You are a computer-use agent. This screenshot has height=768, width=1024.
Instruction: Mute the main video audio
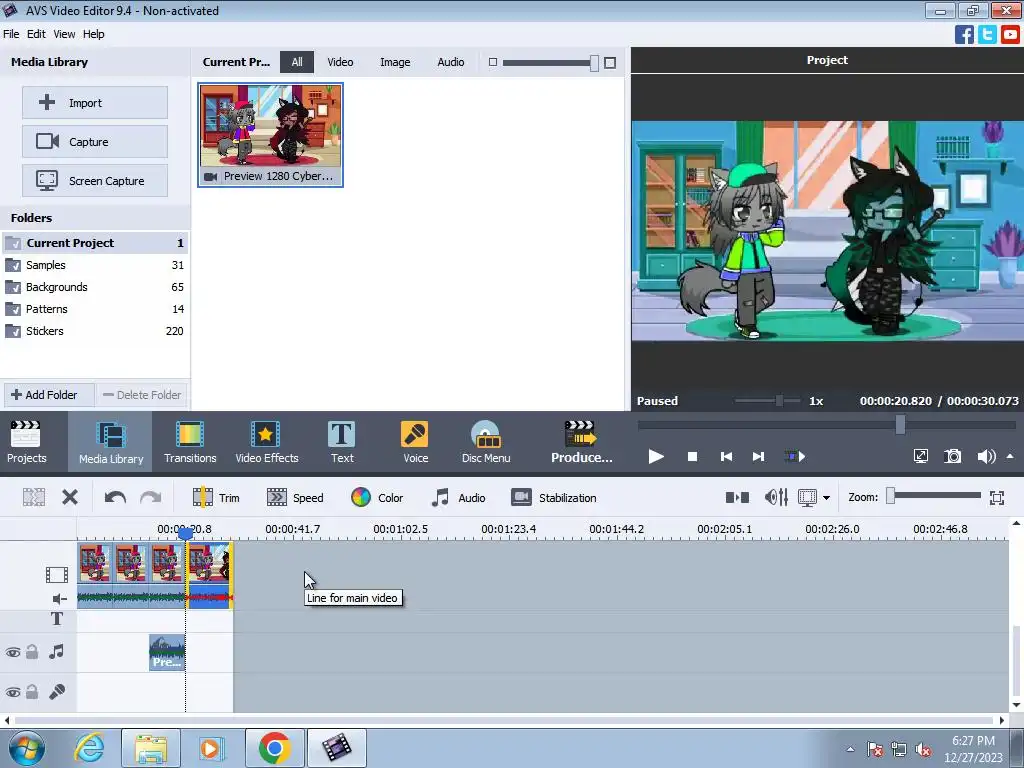[x=59, y=599]
